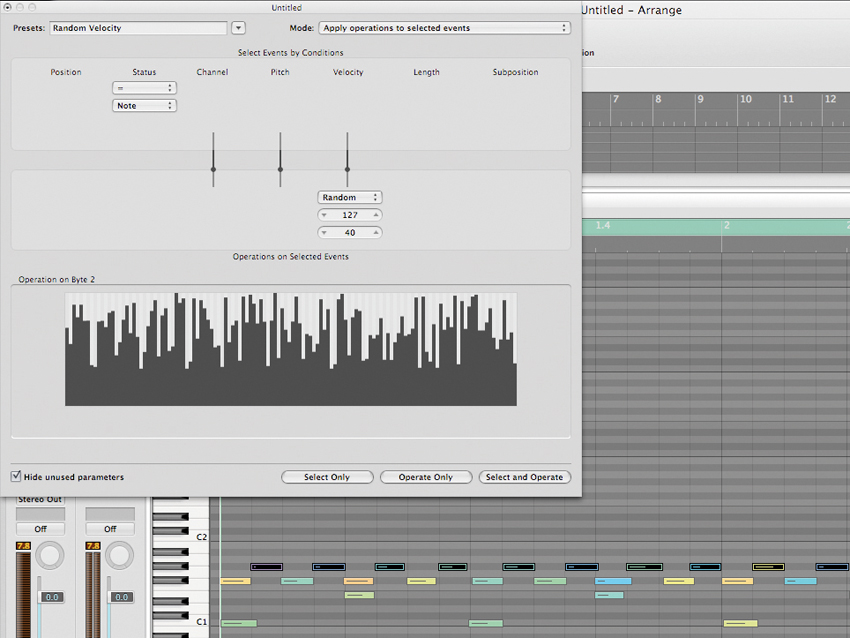Click the first channel pan knob
This screenshot has height=638, width=850.
coord(50,555)
